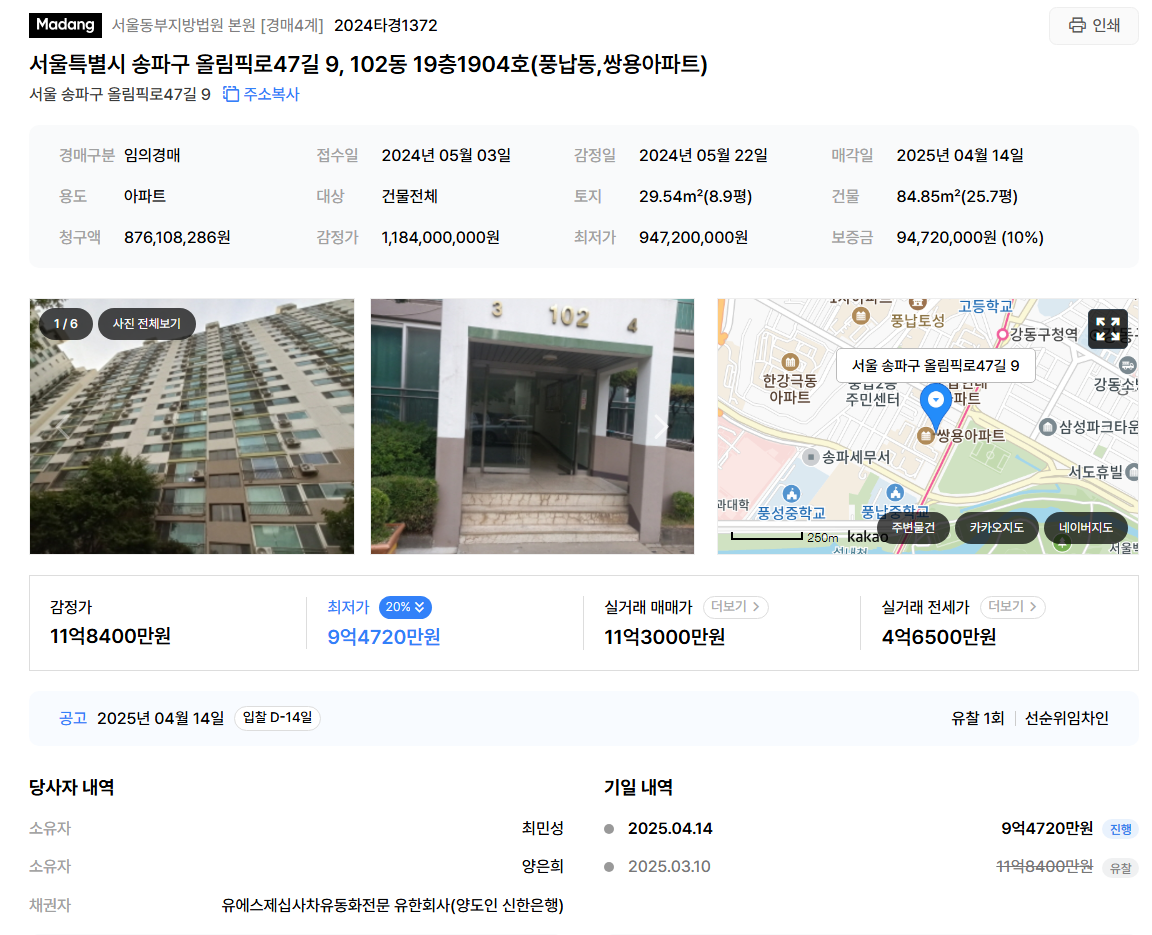Click the 9억4720만원 blue minimum price
The height and width of the screenshot is (935, 1152).
384,637
